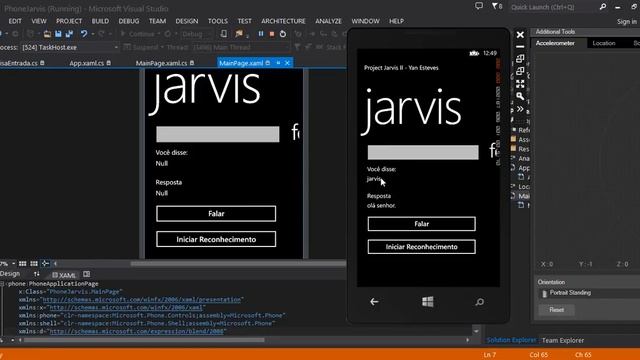This screenshot has width=640, height=360.
Task: Open the BUILD menu
Action: point(100,21)
